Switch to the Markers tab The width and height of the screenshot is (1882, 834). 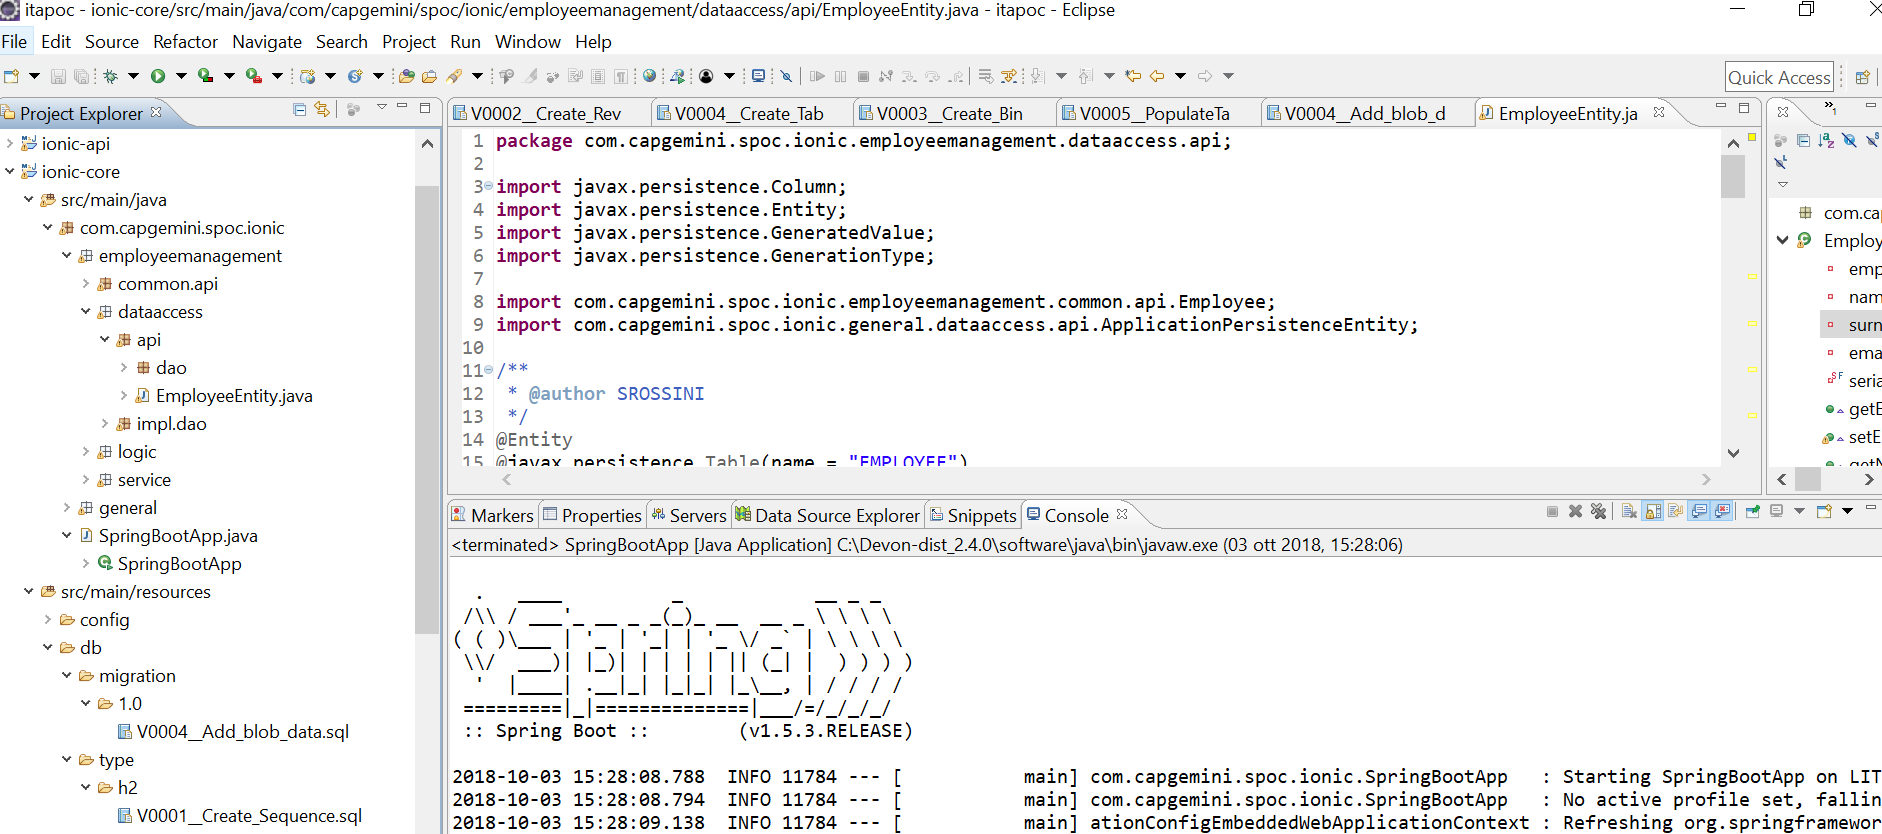tap(493, 516)
